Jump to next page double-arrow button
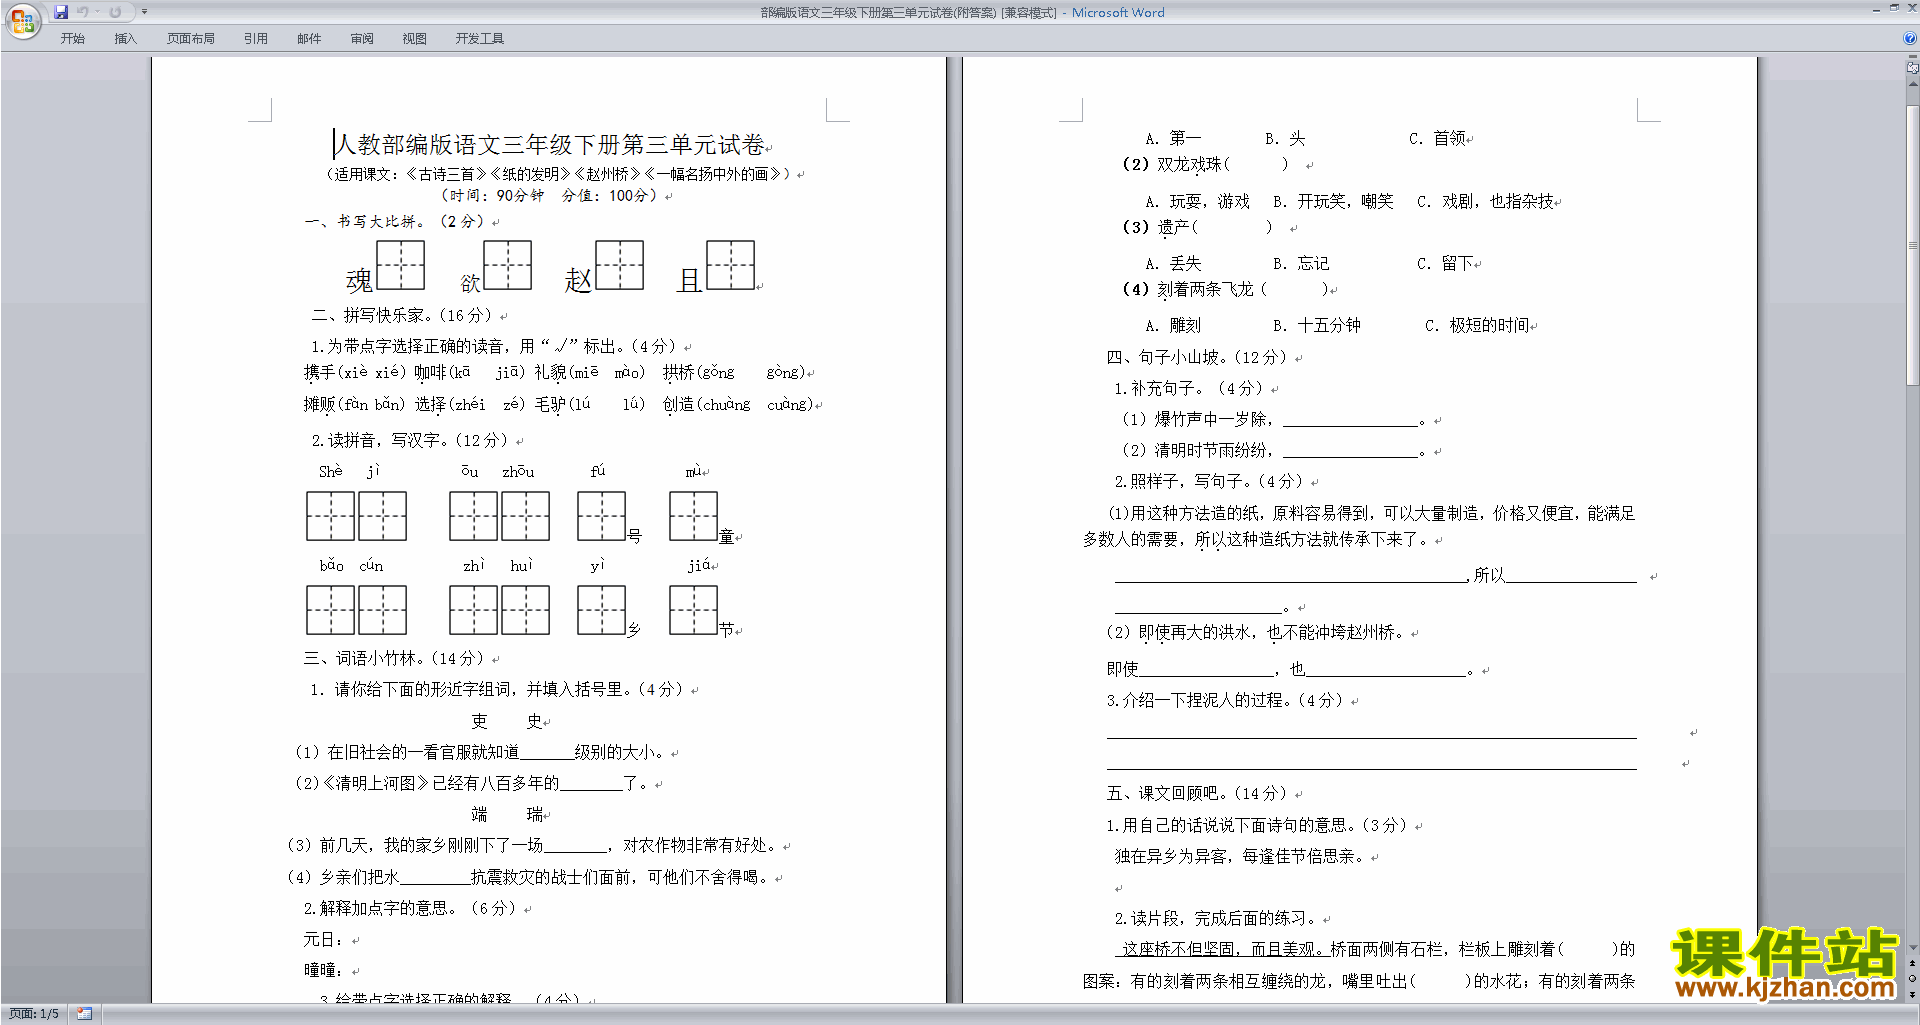 (x=1913, y=994)
